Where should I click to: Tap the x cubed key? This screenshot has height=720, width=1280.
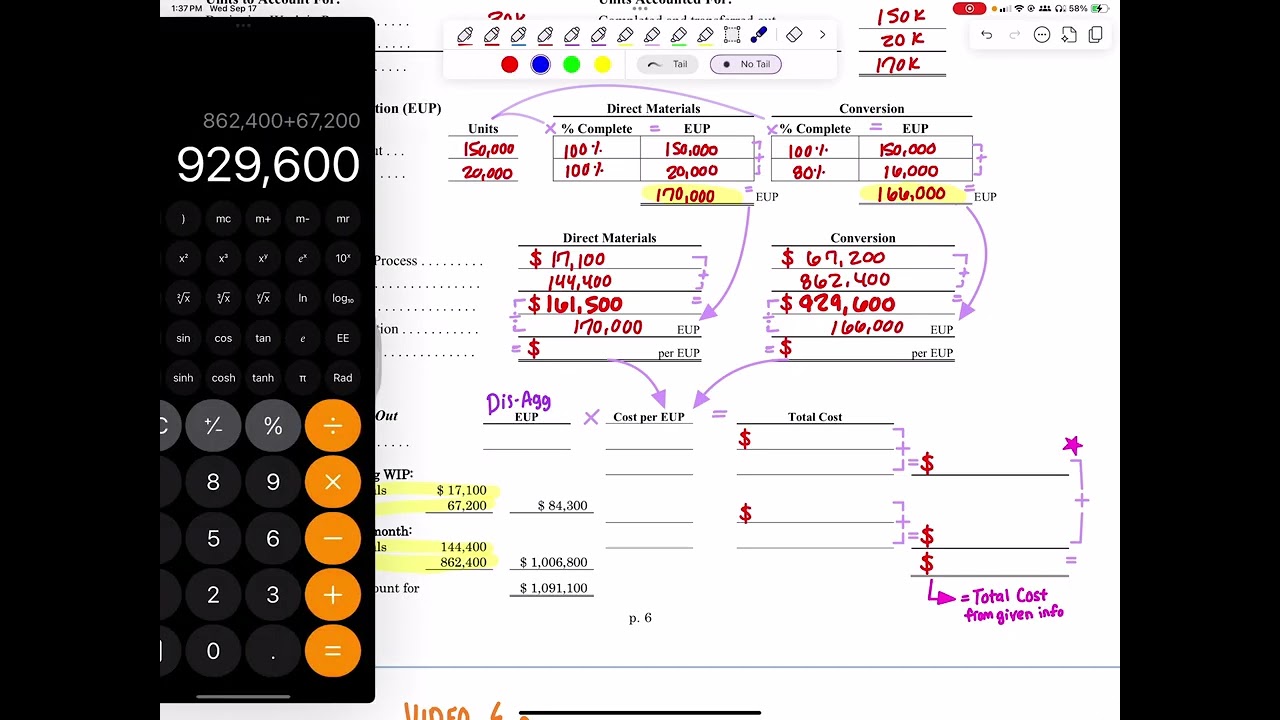pyautogui.click(x=223, y=258)
